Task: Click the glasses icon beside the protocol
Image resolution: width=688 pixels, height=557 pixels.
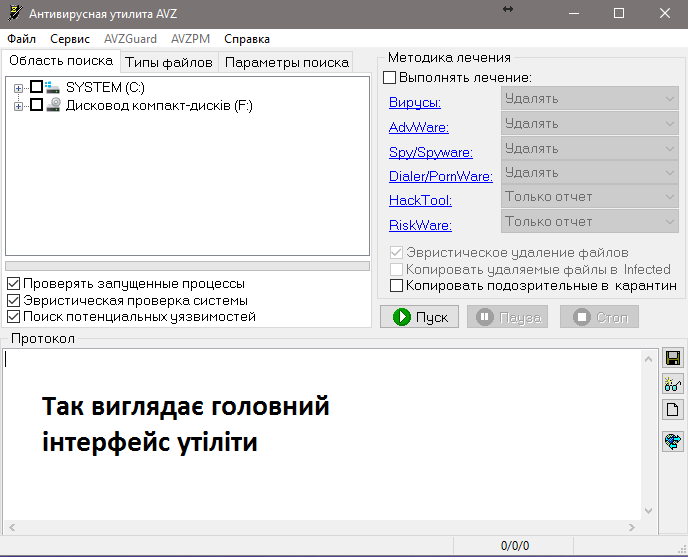Action: click(x=672, y=384)
